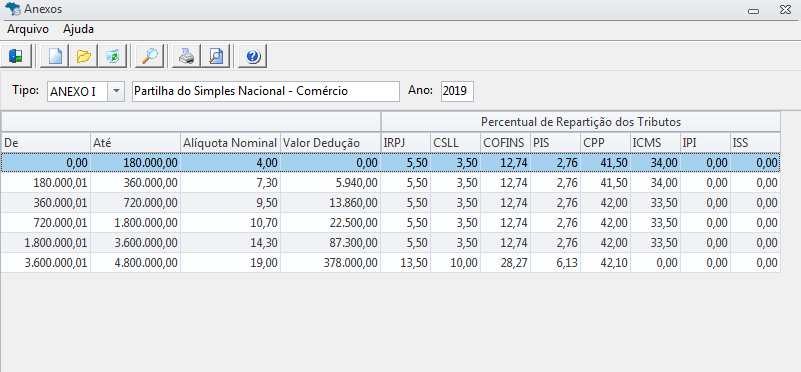Click the IPI column header
Screen dimensions: 801x372
(706, 143)
